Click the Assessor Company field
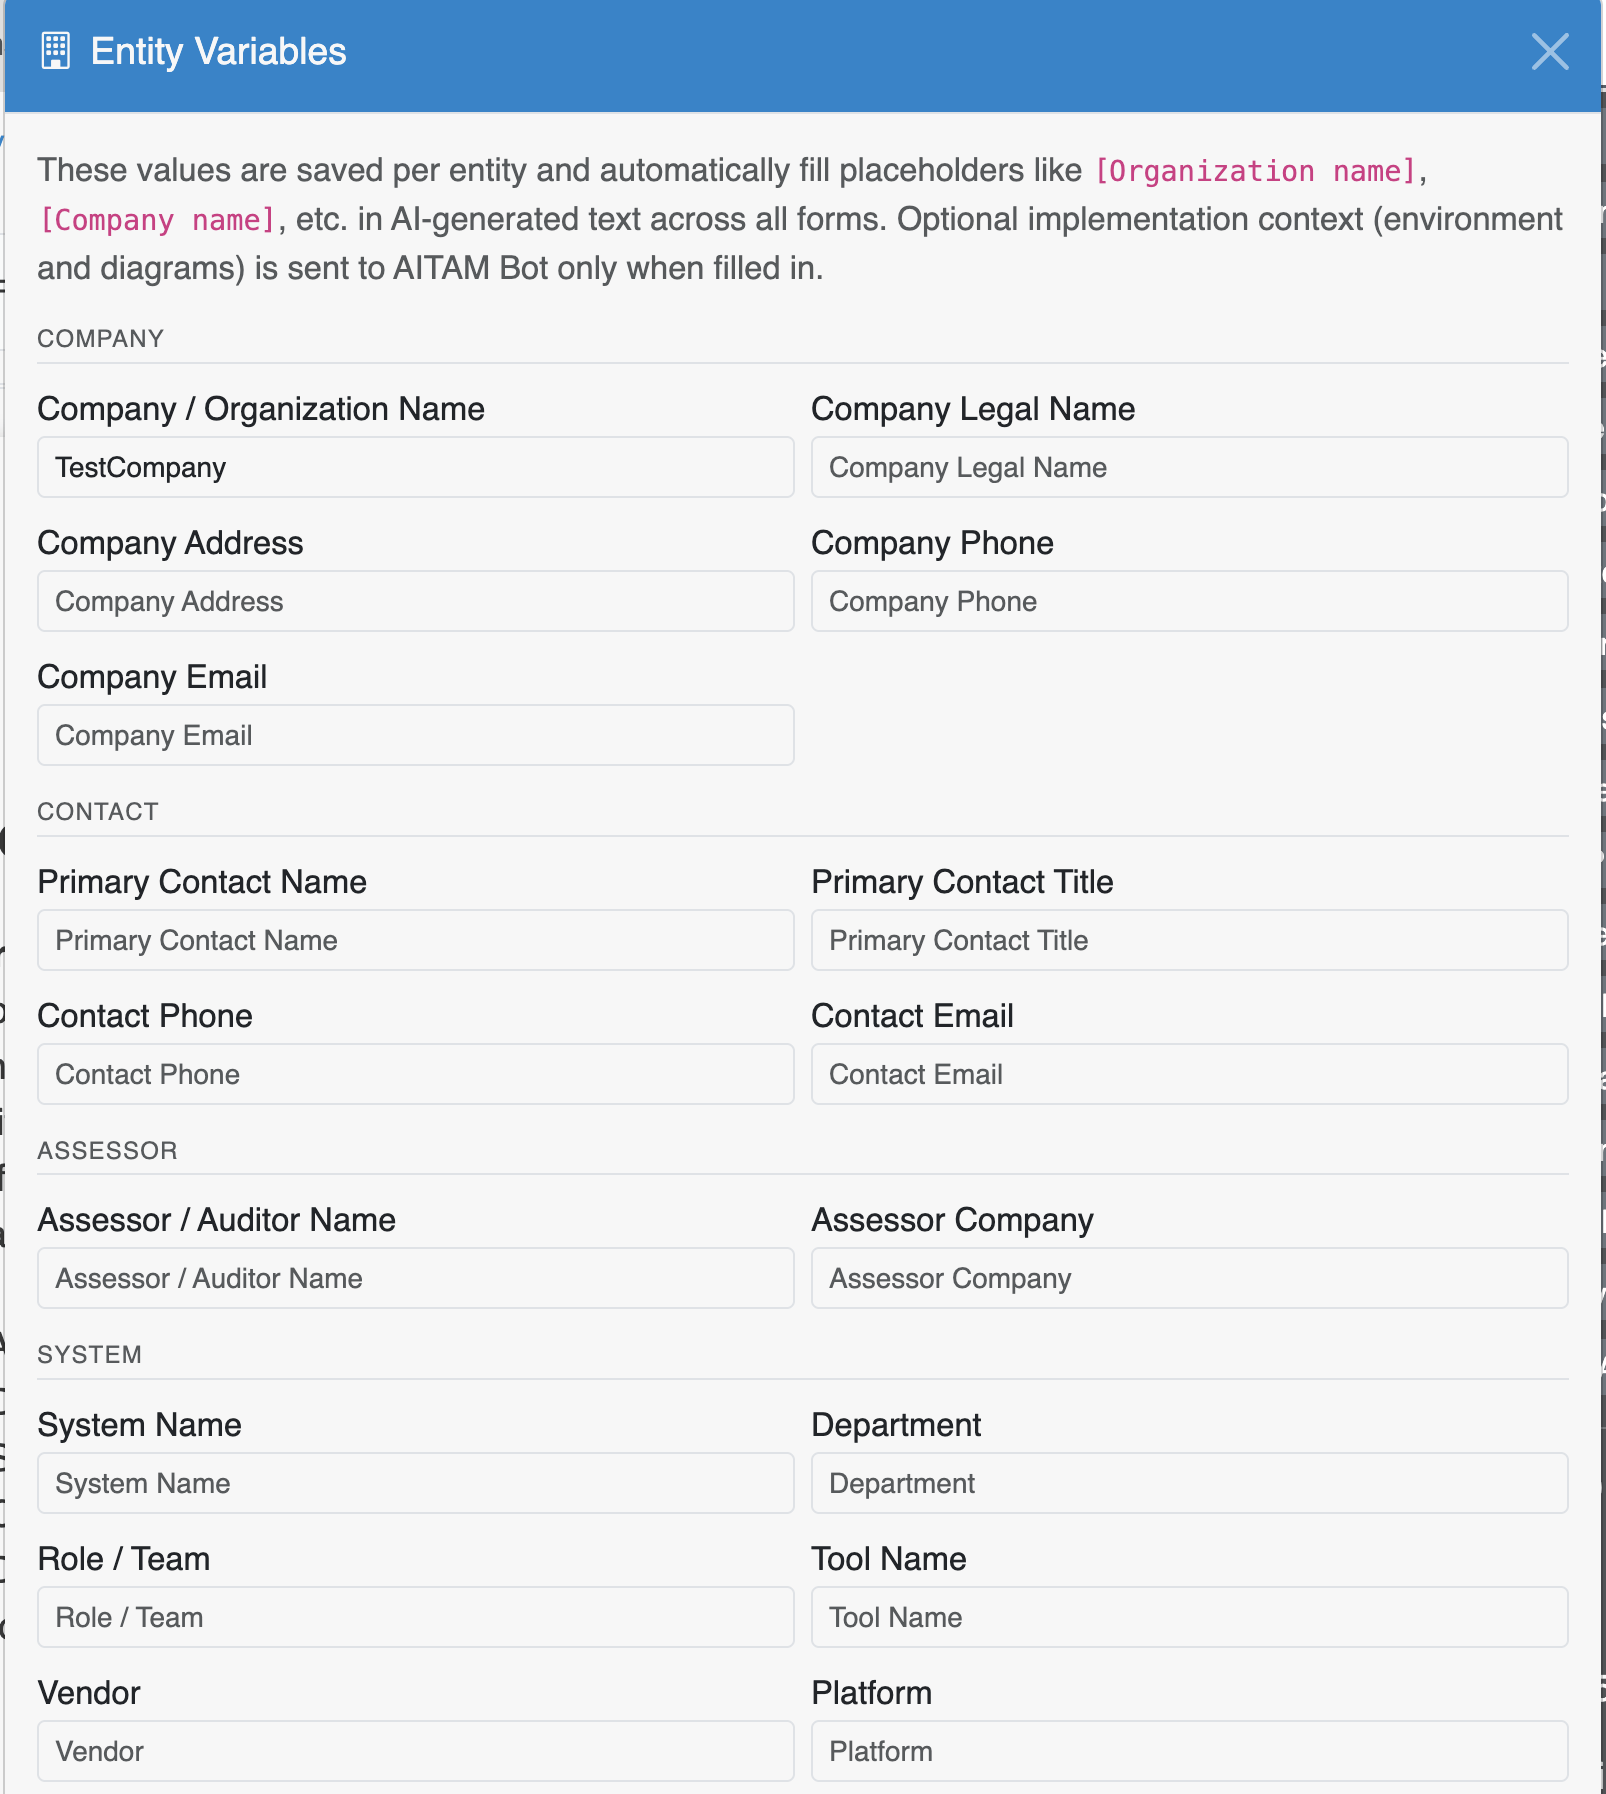1606x1794 pixels. point(1190,1278)
